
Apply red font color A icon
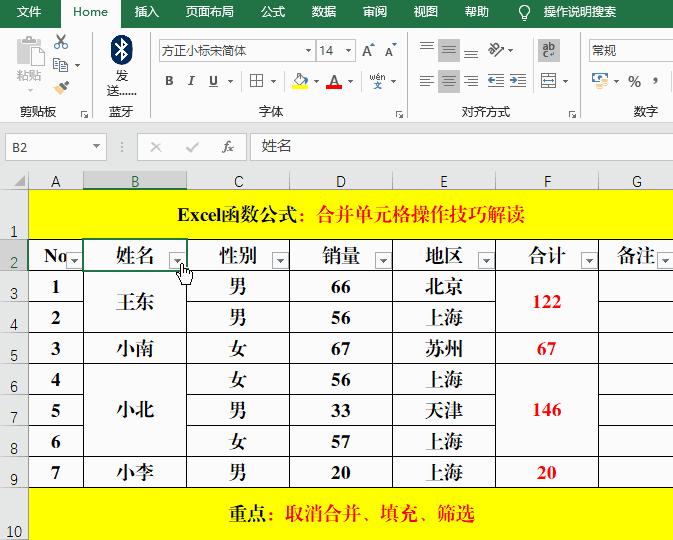334,81
